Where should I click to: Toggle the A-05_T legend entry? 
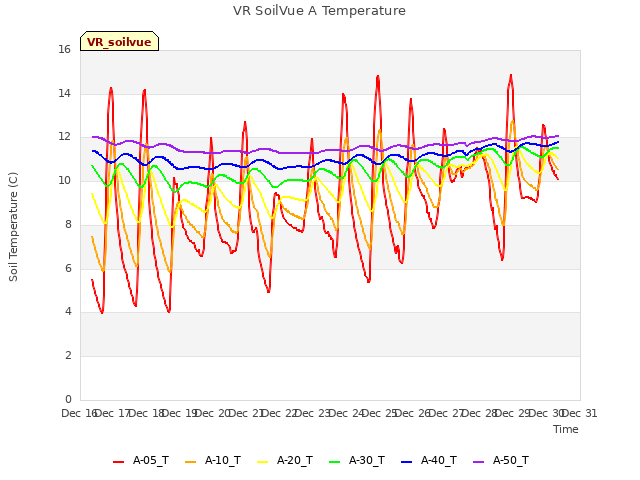click(141, 461)
